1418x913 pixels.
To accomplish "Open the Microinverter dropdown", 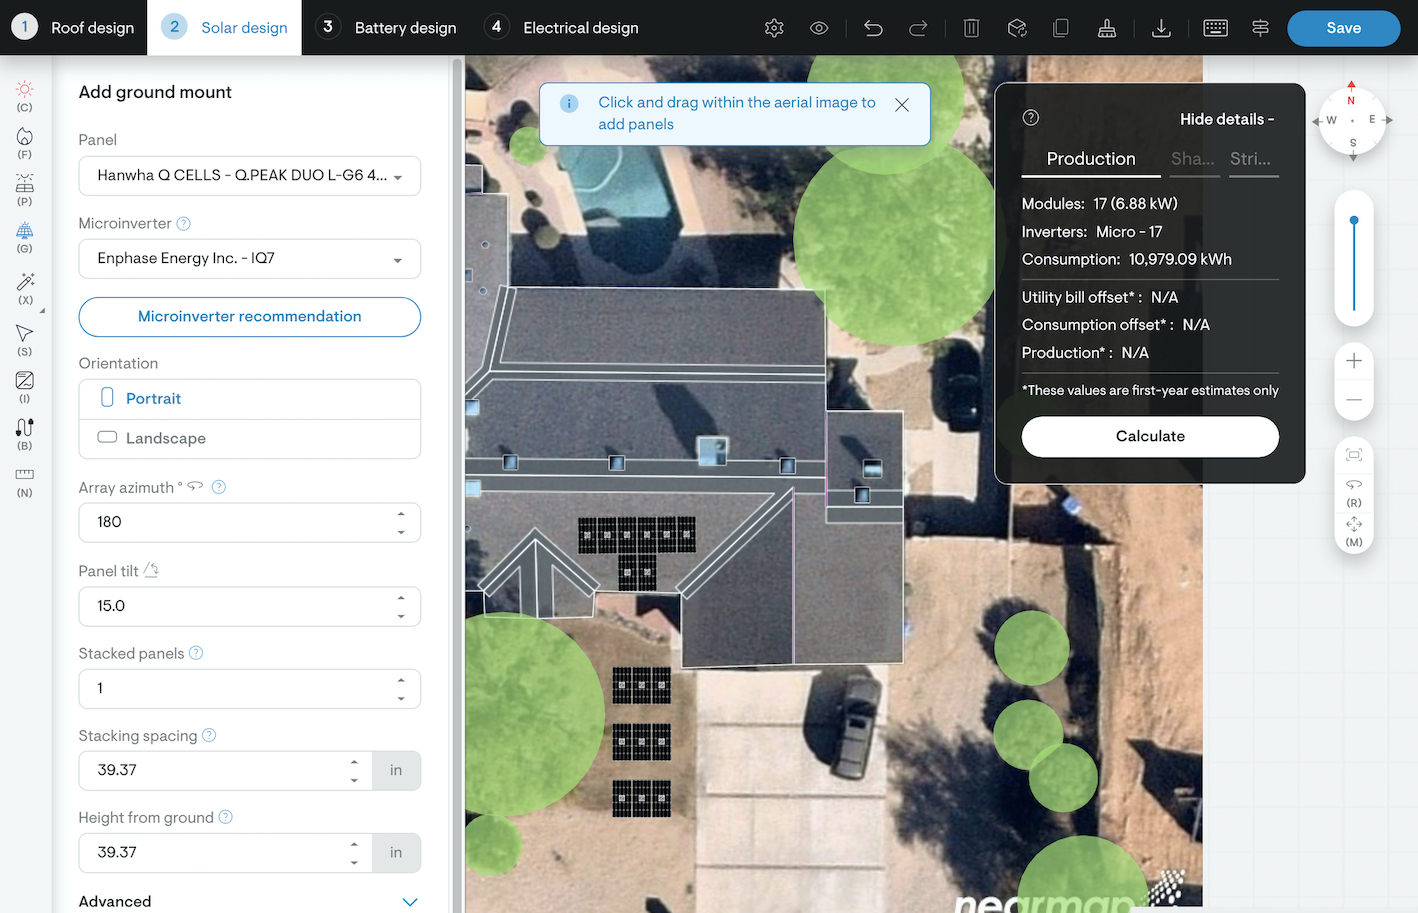I will (x=250, y=259).
